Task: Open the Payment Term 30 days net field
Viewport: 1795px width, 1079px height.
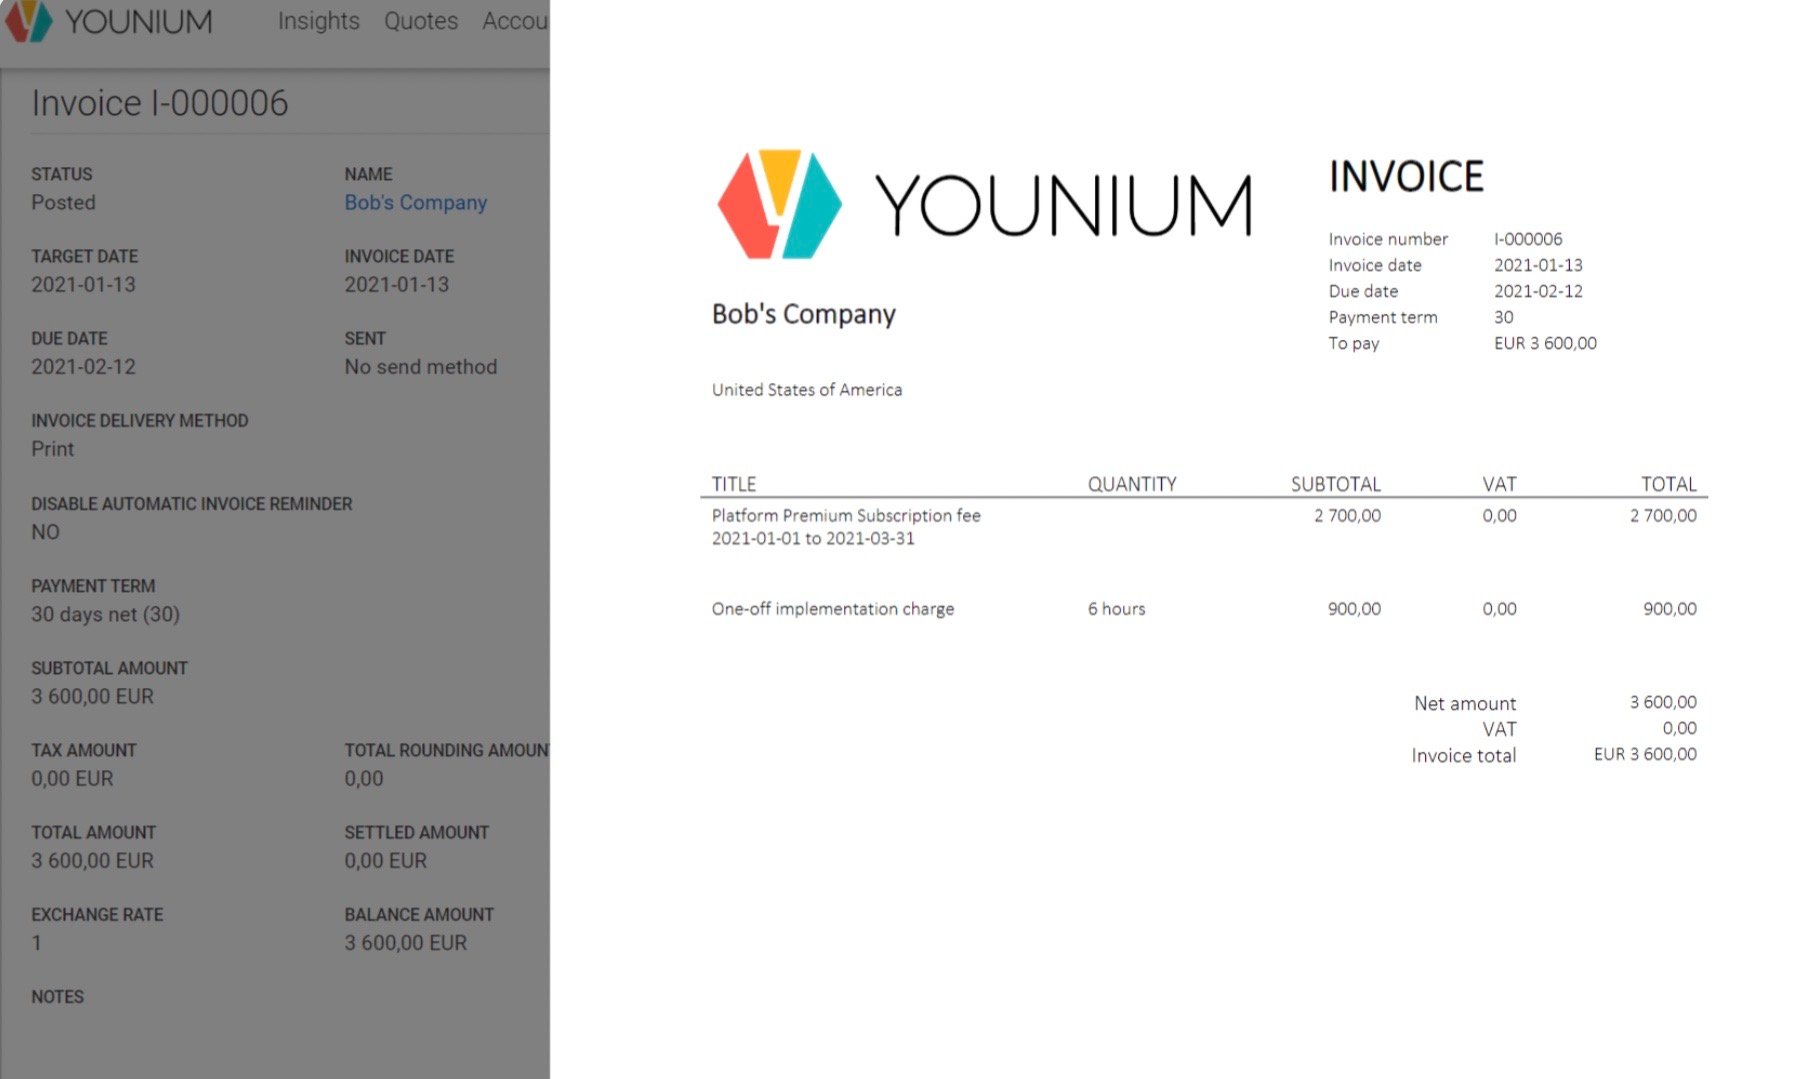Action: [104, 614]
